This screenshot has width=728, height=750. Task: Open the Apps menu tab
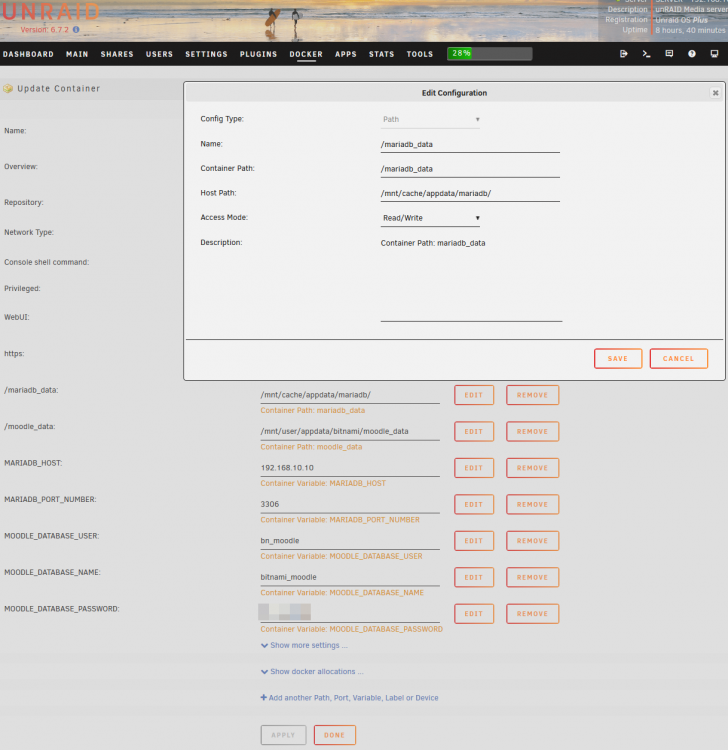tap(346, 54)
